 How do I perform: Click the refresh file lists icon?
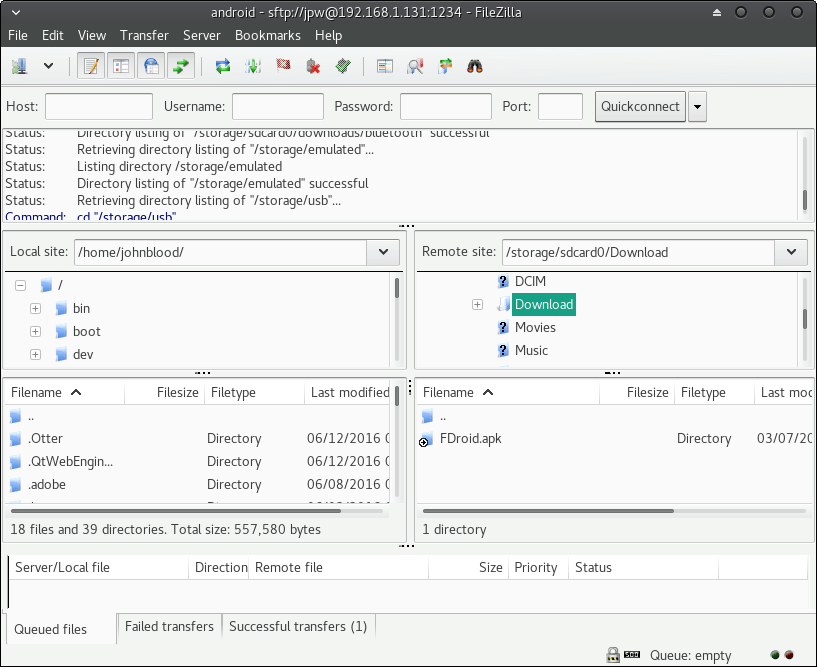223,67
